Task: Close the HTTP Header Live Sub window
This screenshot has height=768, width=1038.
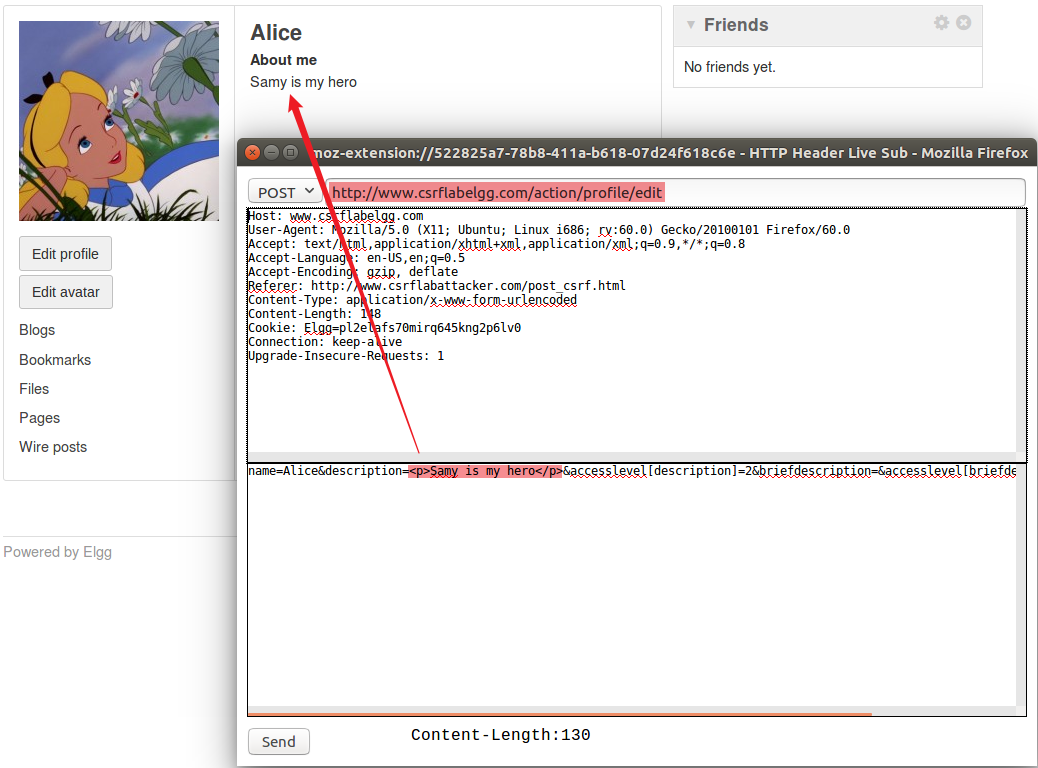Action: pos(252,152)
